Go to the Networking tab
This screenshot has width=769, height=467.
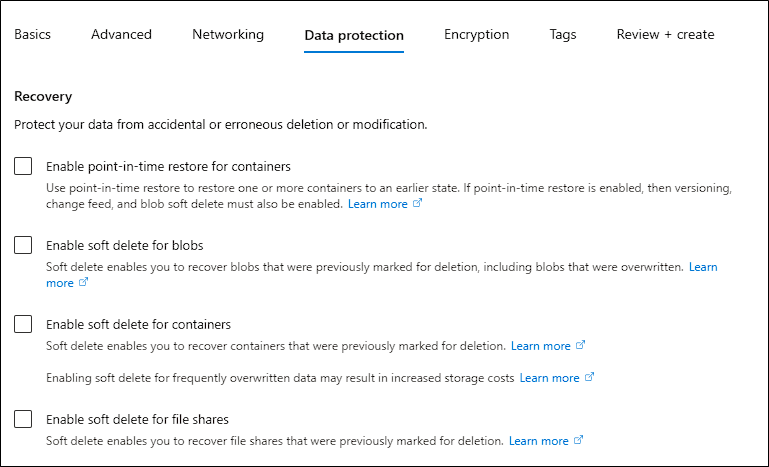228,34
